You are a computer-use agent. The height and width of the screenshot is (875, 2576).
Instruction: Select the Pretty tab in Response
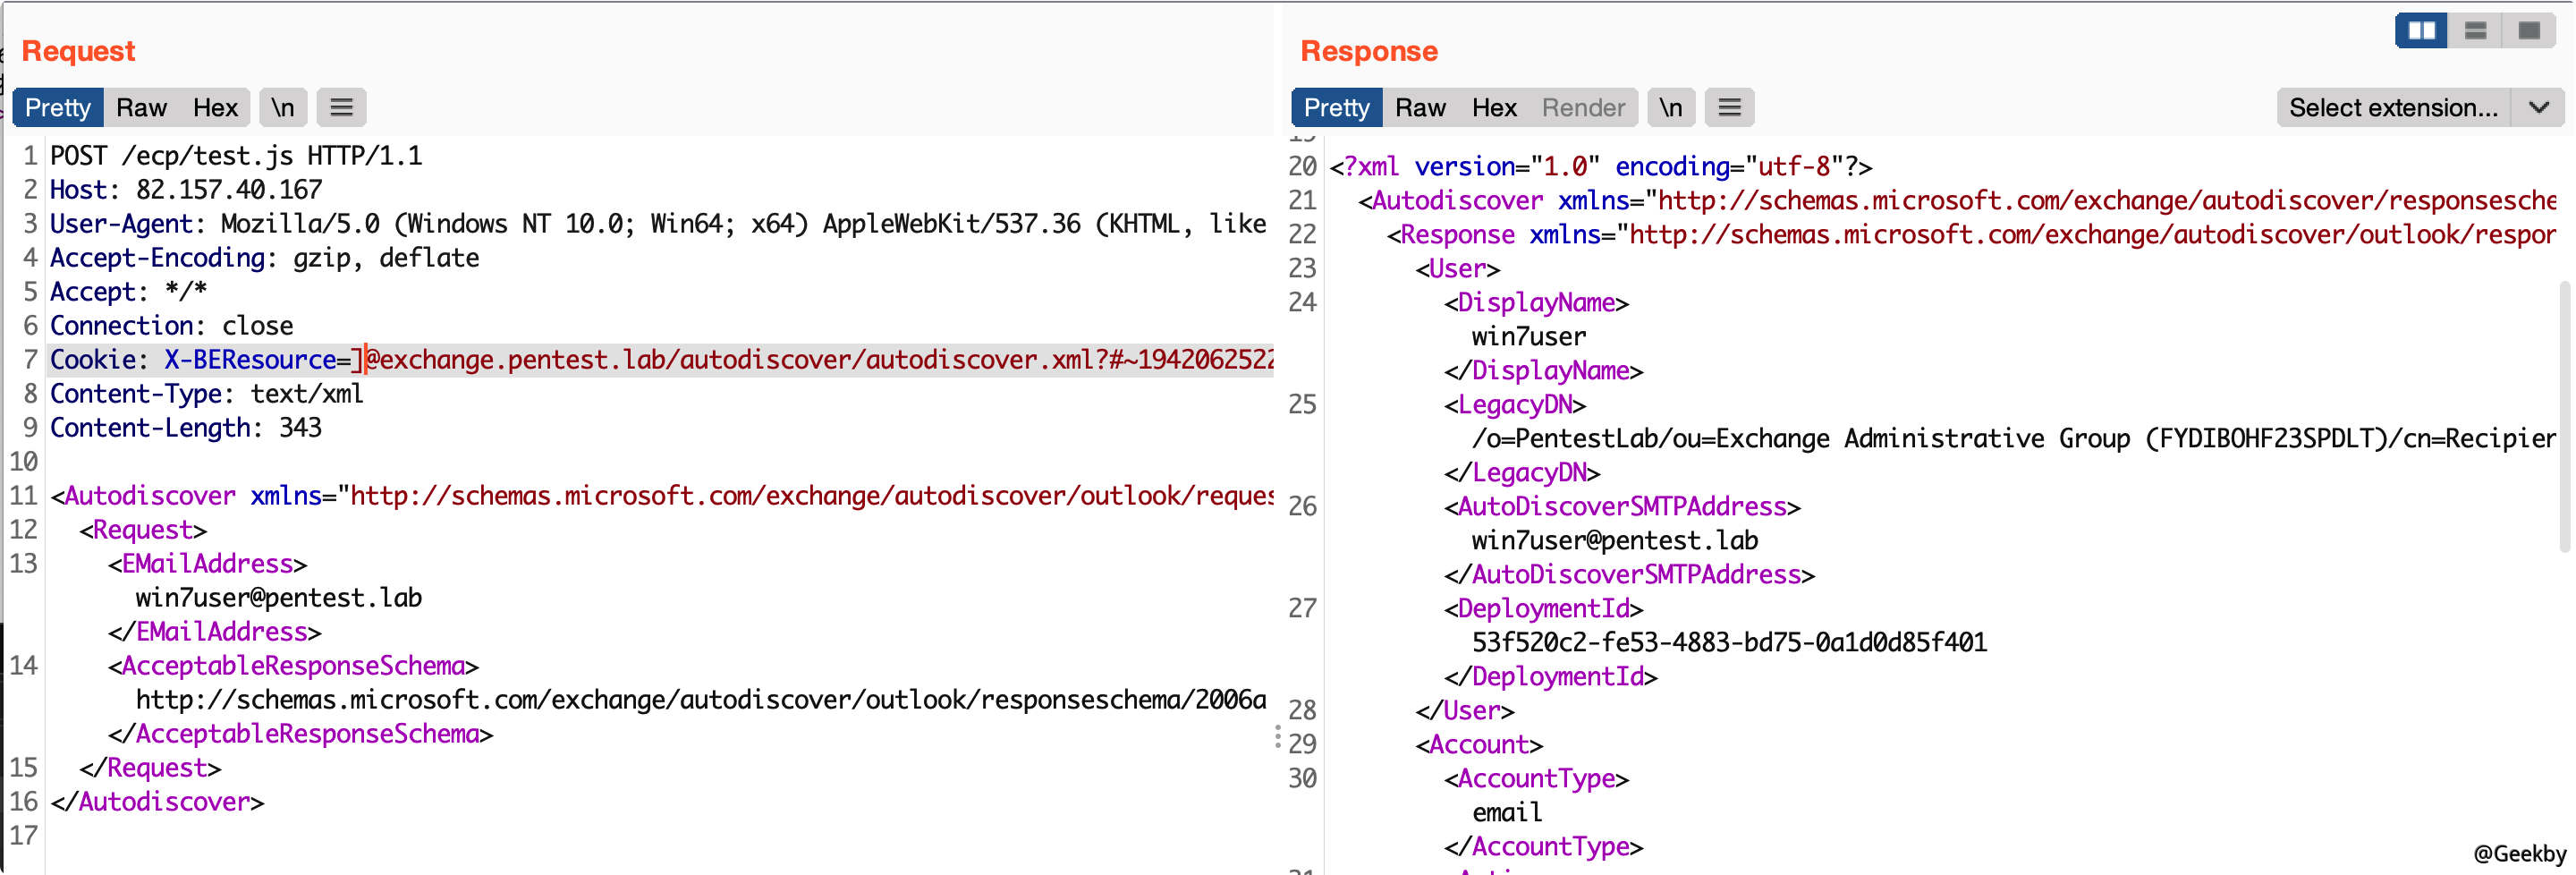tap(1336, 107)
